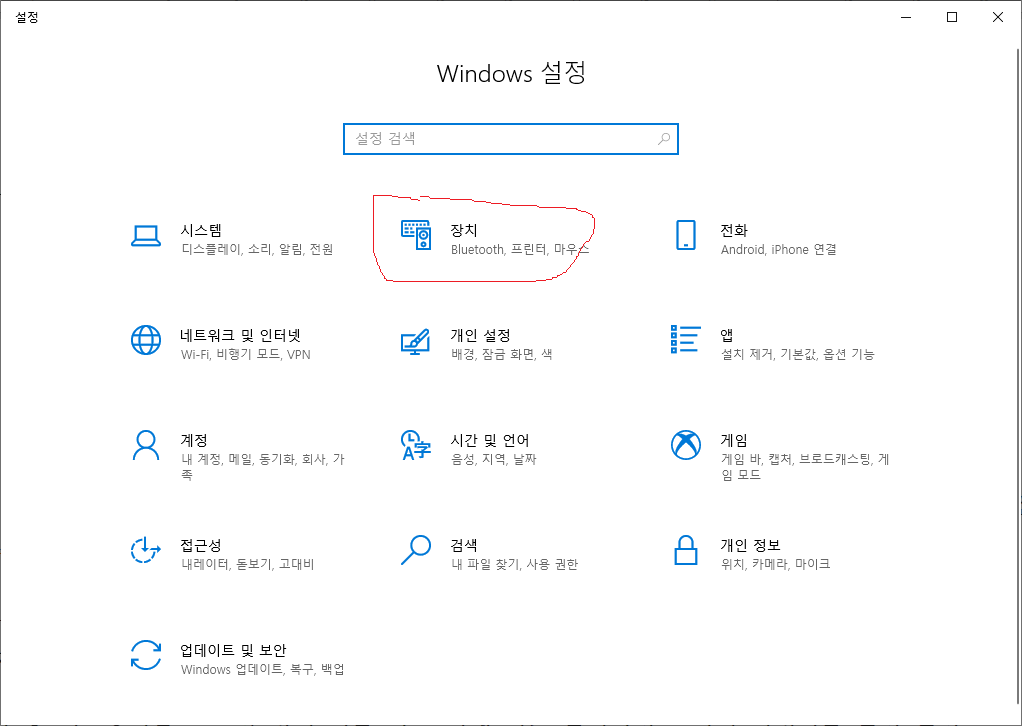The height and width of the screenshot is (726, 1022).
Task: Click the text 음성, 지역, 날짜
Action: coord(493,459)
